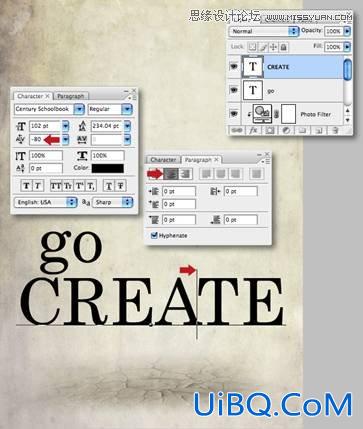363x429 pixels.
Task: Select the Photo Filter layer name
Action: pos(315,114)
